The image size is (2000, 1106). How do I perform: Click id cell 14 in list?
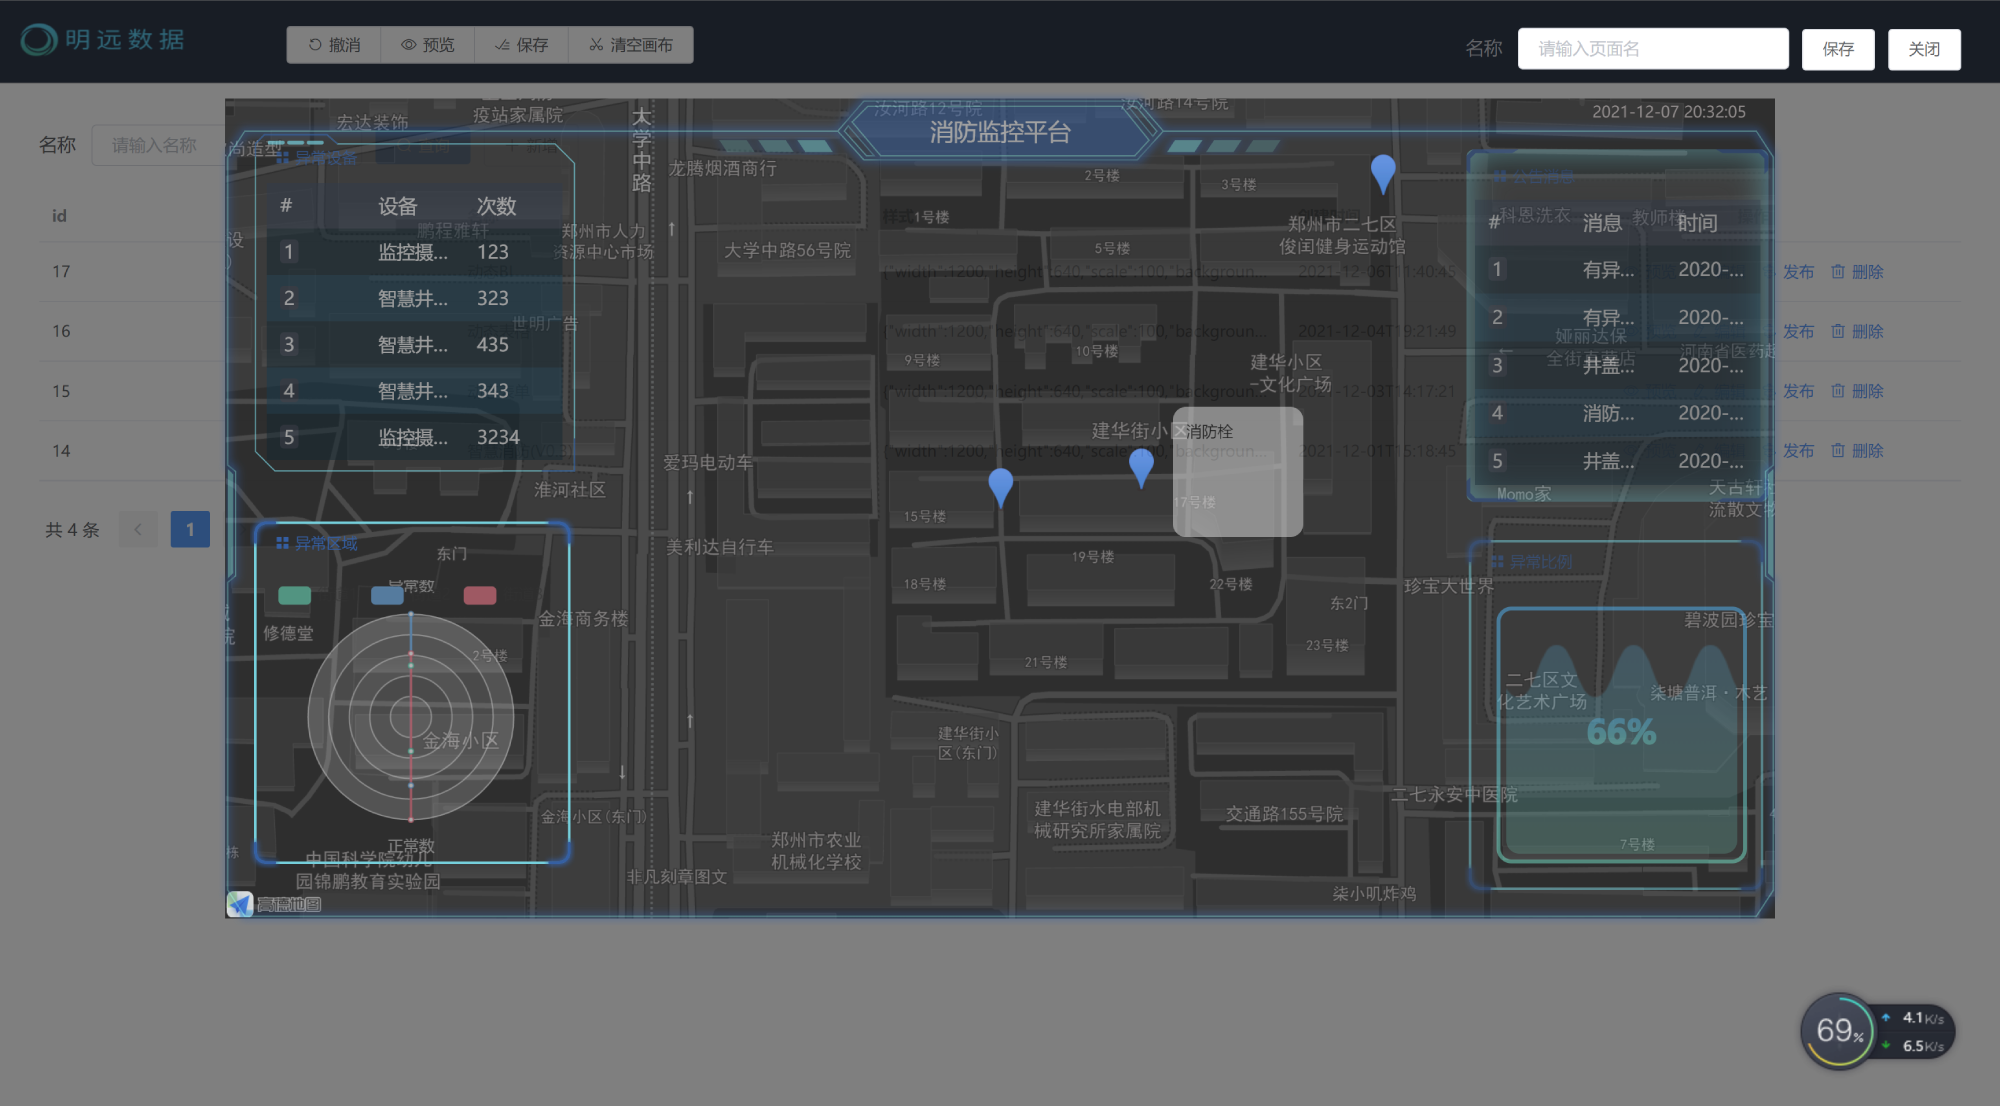pyautogui.click(x=61, y=451)
